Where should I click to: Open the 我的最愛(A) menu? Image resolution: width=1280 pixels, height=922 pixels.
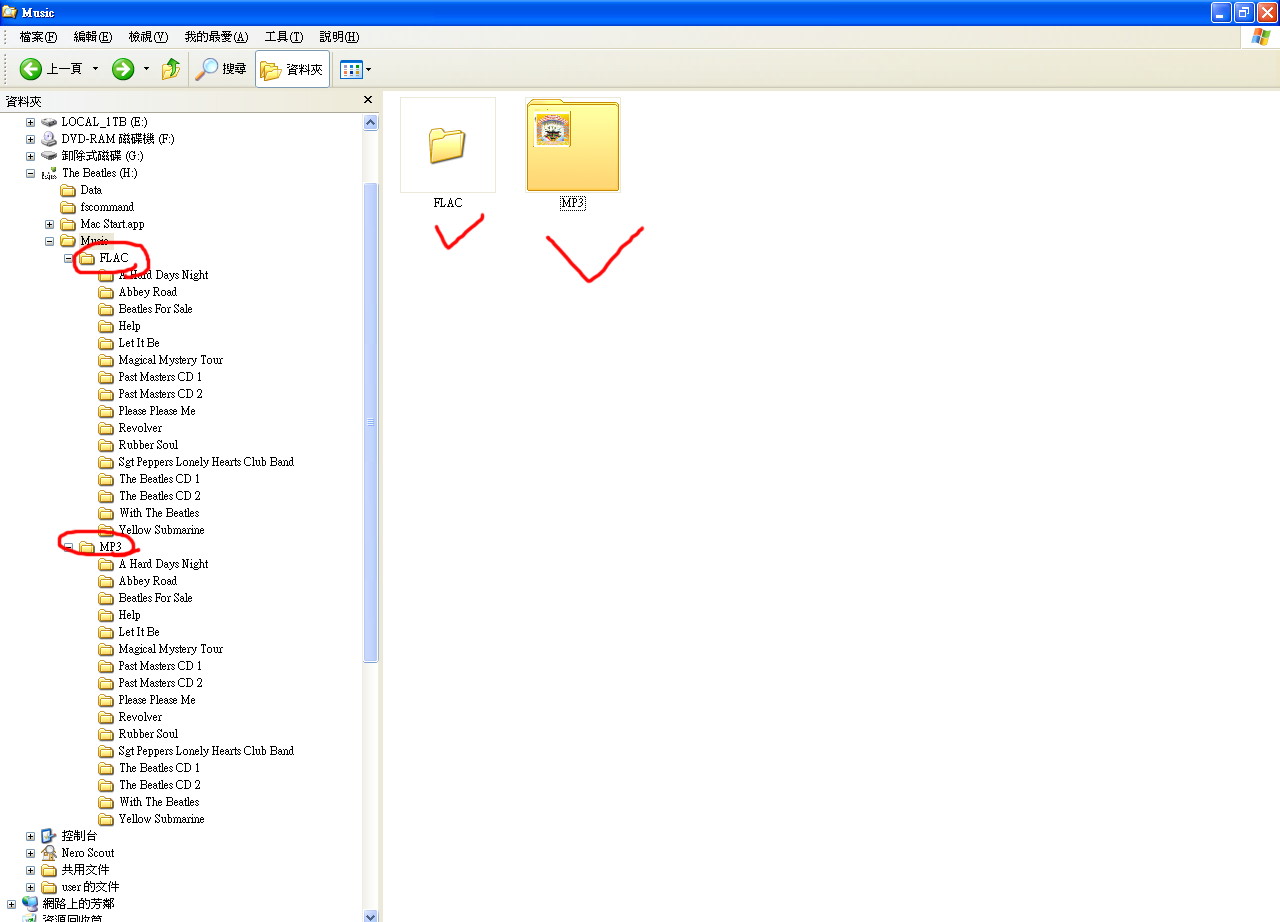point(216,37)
